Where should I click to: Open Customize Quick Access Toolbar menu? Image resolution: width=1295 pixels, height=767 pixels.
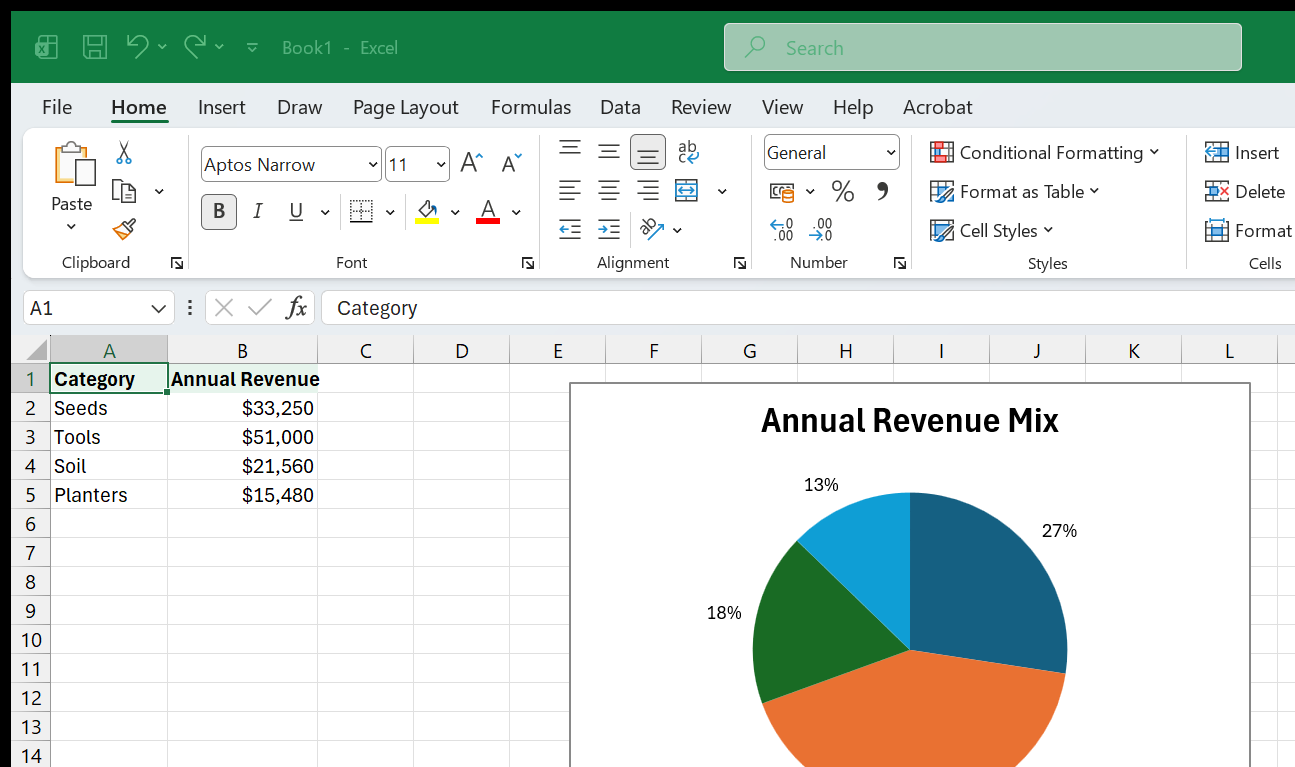252,47
